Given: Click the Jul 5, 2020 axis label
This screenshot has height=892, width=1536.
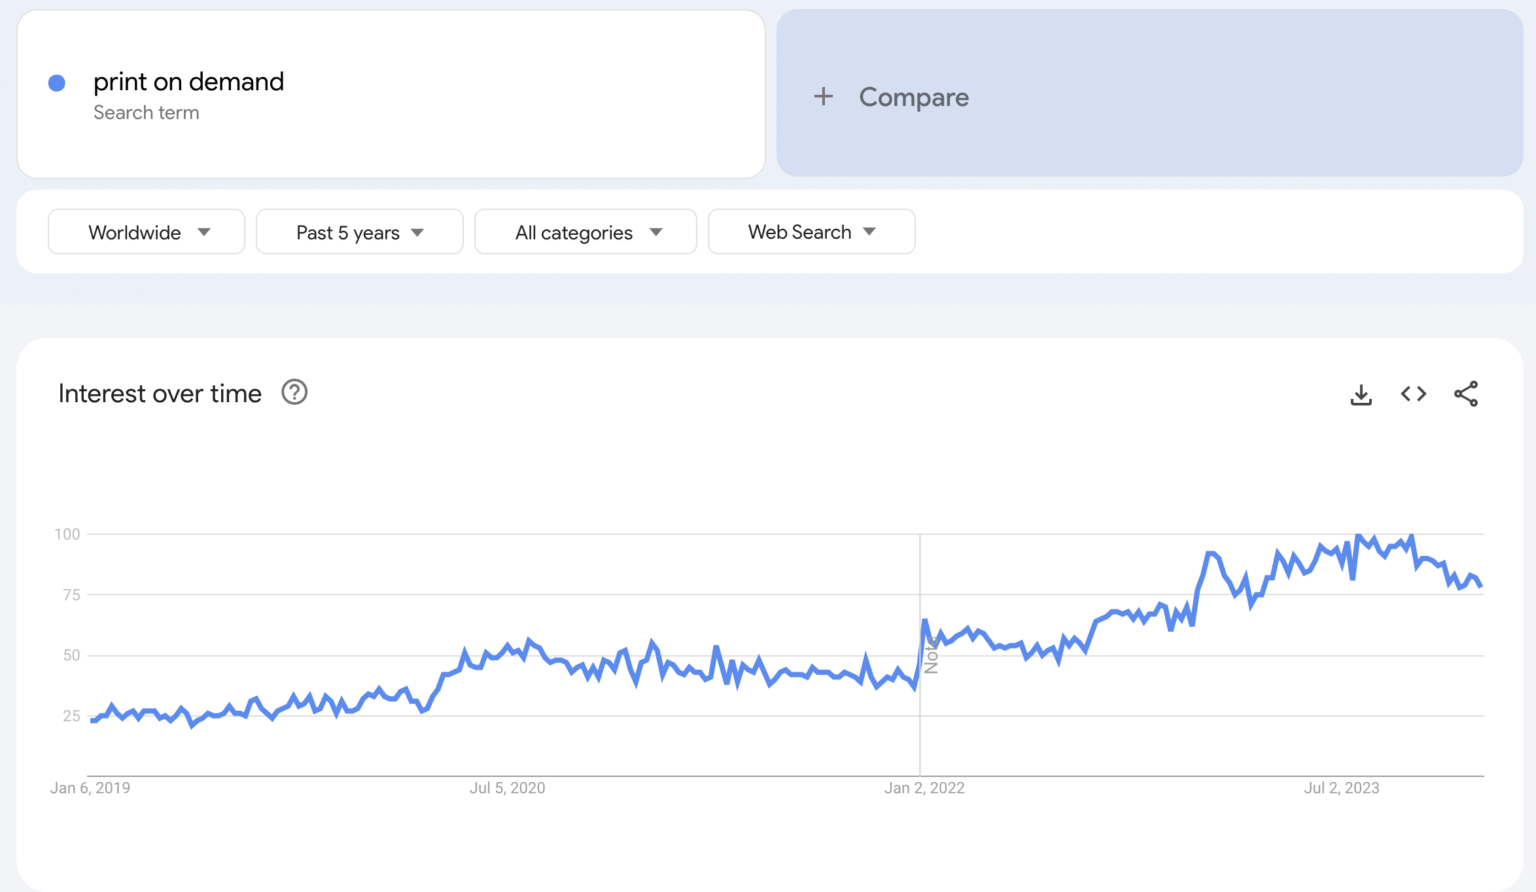Looking at the screenshot, I should click(x=507, y=788).
